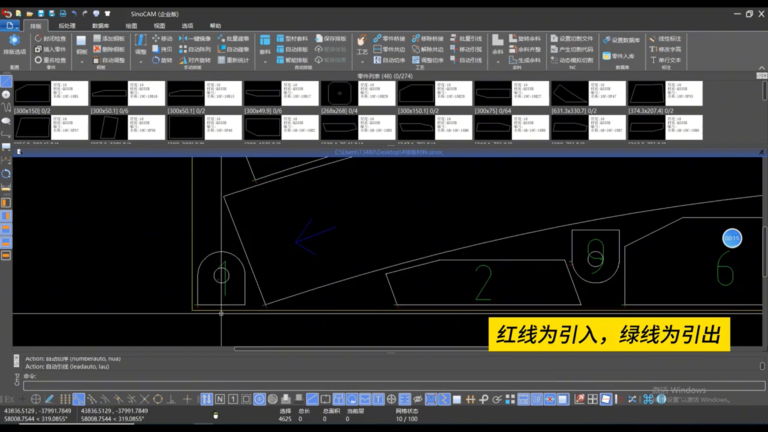Click the 自动排版 auto nesting icon

[292, 49]
